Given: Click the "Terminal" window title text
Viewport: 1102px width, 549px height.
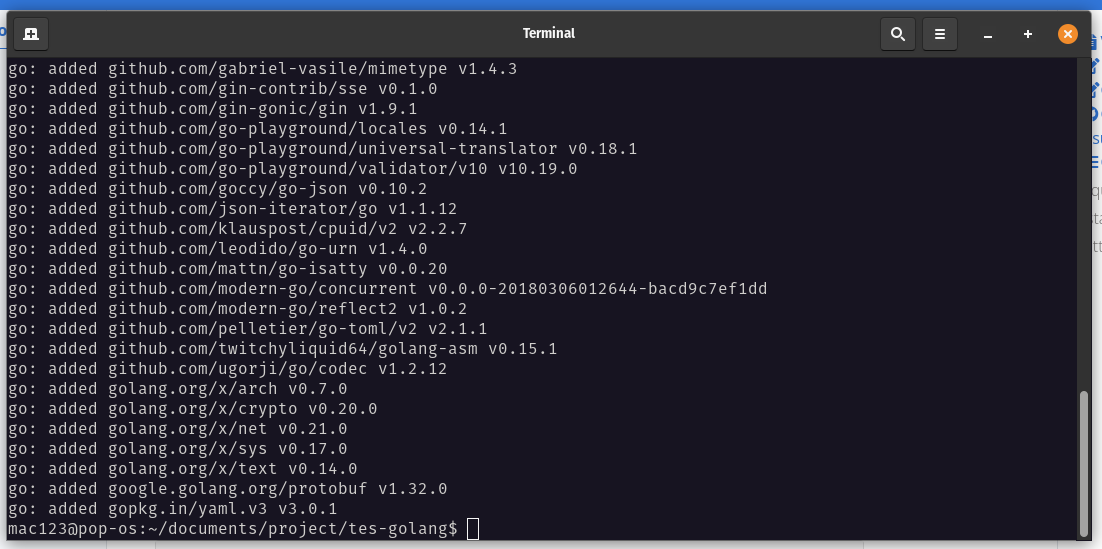Looking at the screenshot, I should pyautogui.click(x=549, y=33).
